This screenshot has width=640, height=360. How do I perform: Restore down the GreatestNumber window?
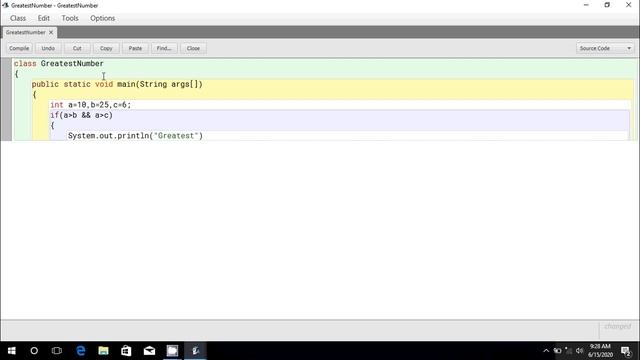coord(607,5)
